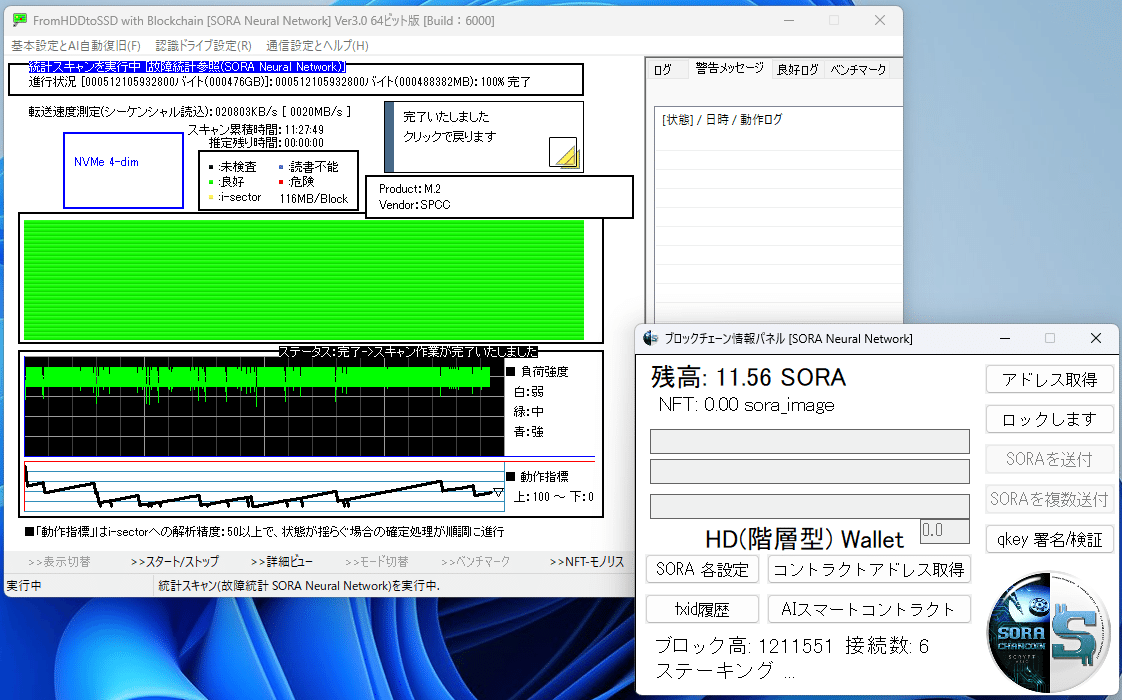Viewport: 1122px width, 700px height.
Task: Click the 100% scan progress bar
Action: [300, 85]
